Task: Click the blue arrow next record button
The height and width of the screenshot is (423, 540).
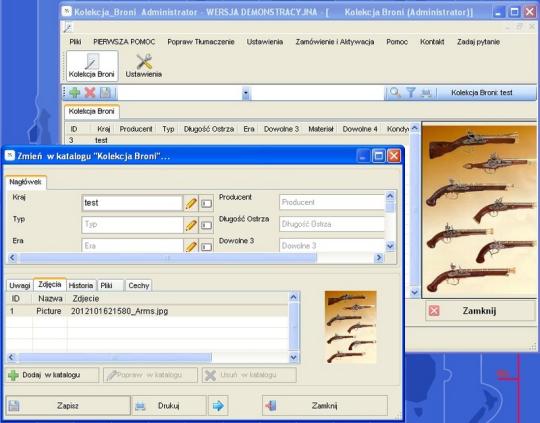Action: click(x=218, y=406)
